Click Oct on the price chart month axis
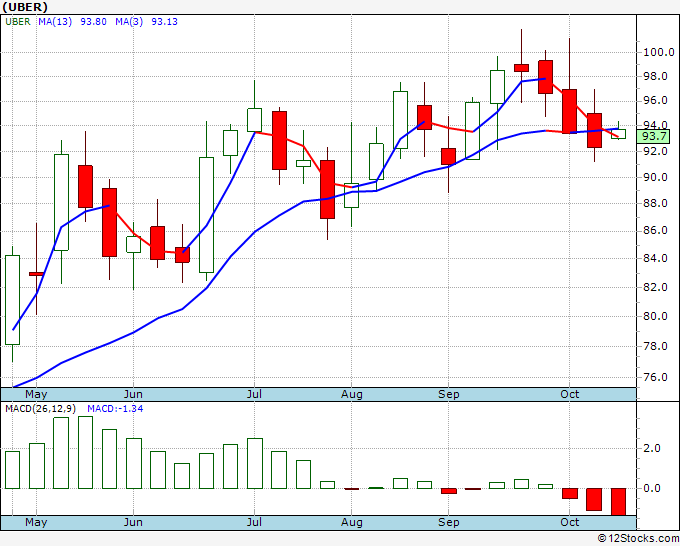 569,394
